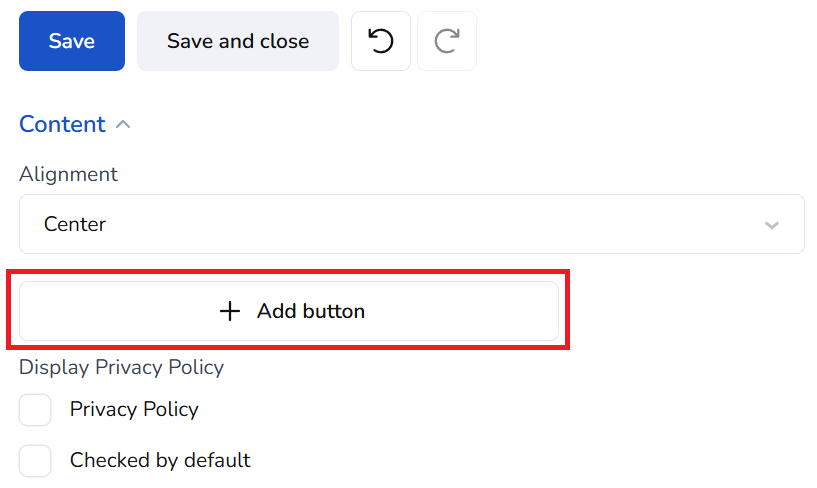
Task: Click the blank area inside the Alignment box
Action: point(450,224)
